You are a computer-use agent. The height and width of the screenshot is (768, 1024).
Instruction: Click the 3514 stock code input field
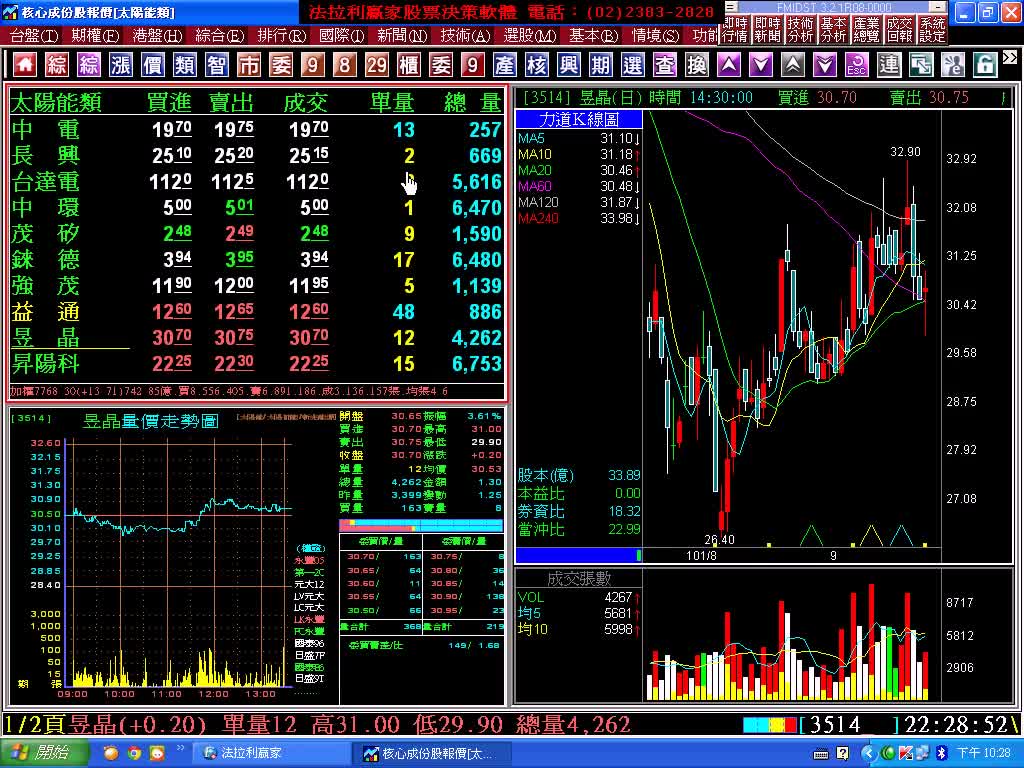tap(850, 725)
